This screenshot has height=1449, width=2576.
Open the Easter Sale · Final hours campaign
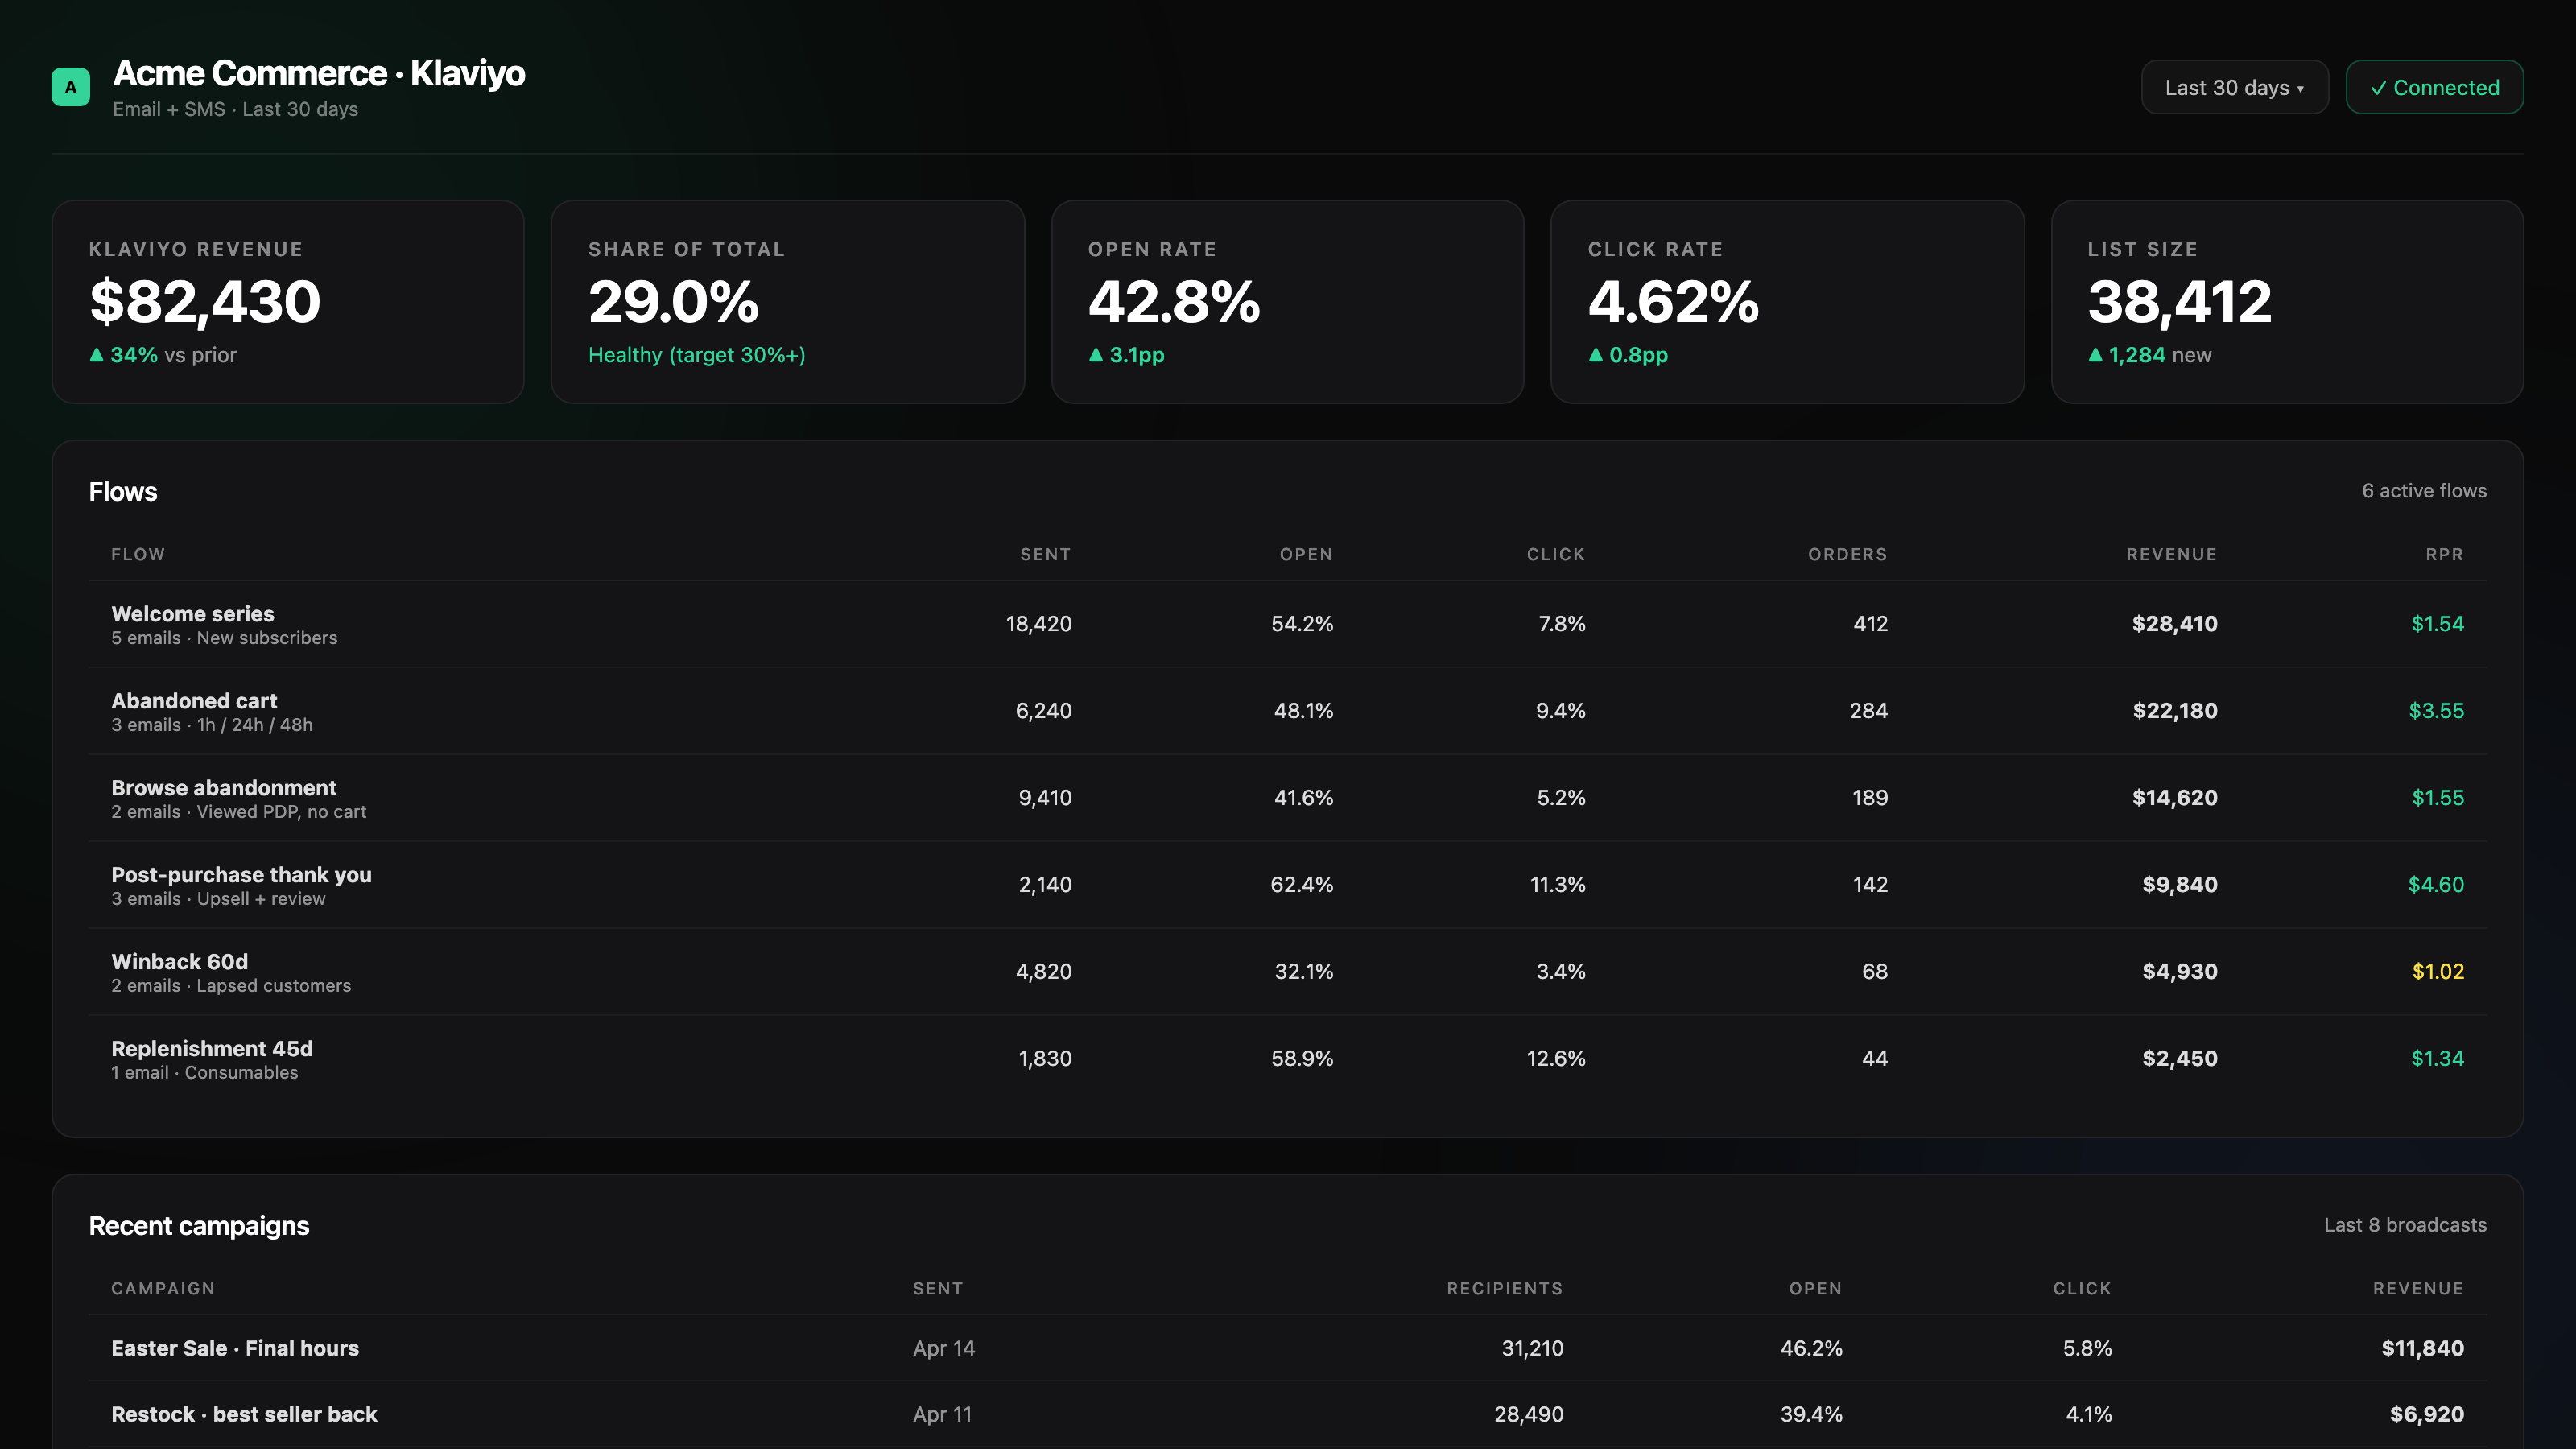pos(1288,1348)
